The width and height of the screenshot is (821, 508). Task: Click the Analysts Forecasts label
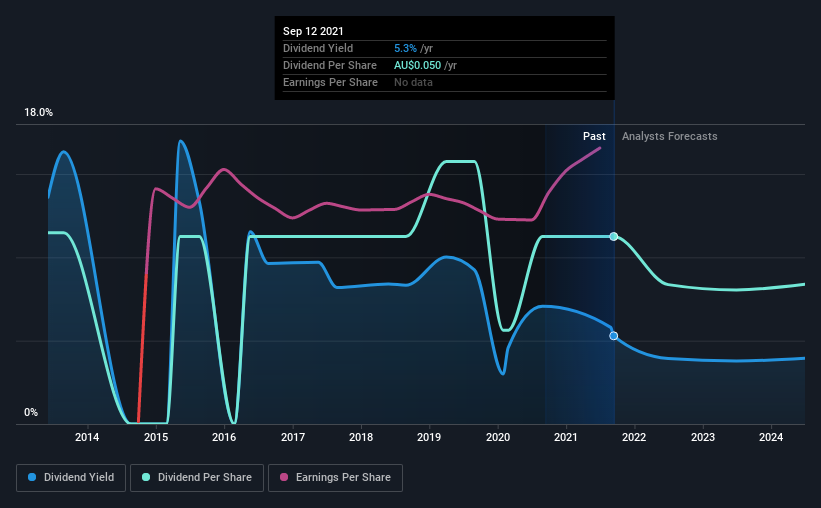click(670, 136)
